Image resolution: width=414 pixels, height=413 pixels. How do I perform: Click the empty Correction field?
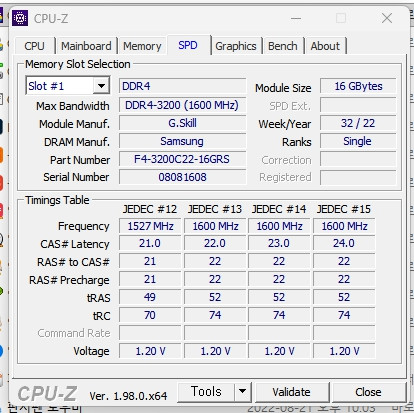click(358, 159)
